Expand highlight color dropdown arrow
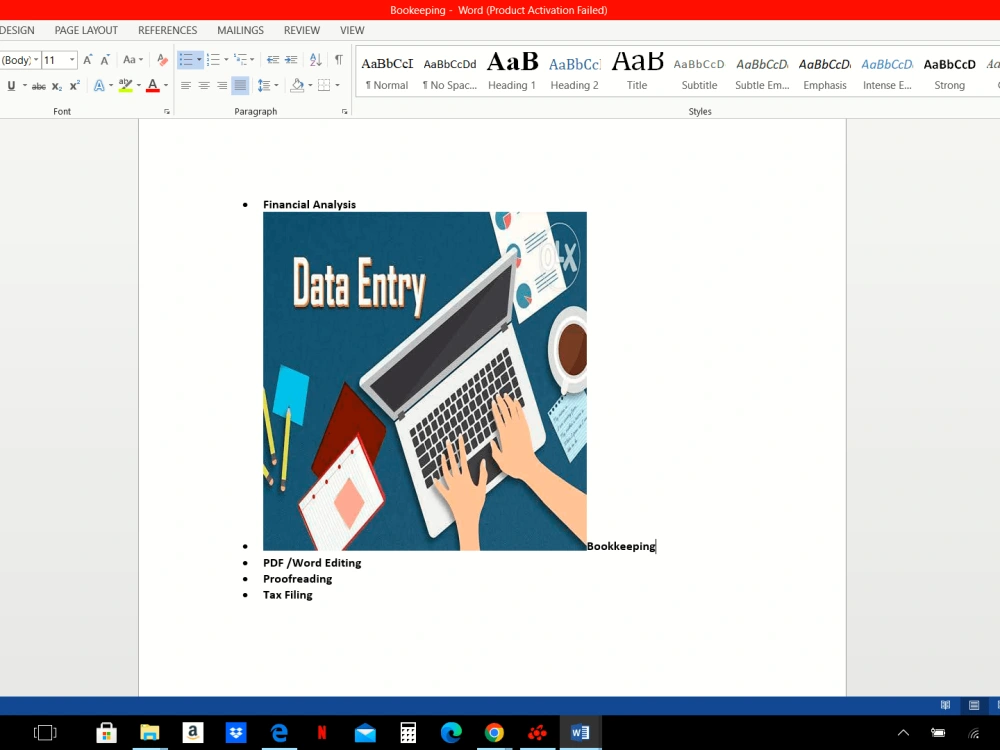 (x=138, y=85)
